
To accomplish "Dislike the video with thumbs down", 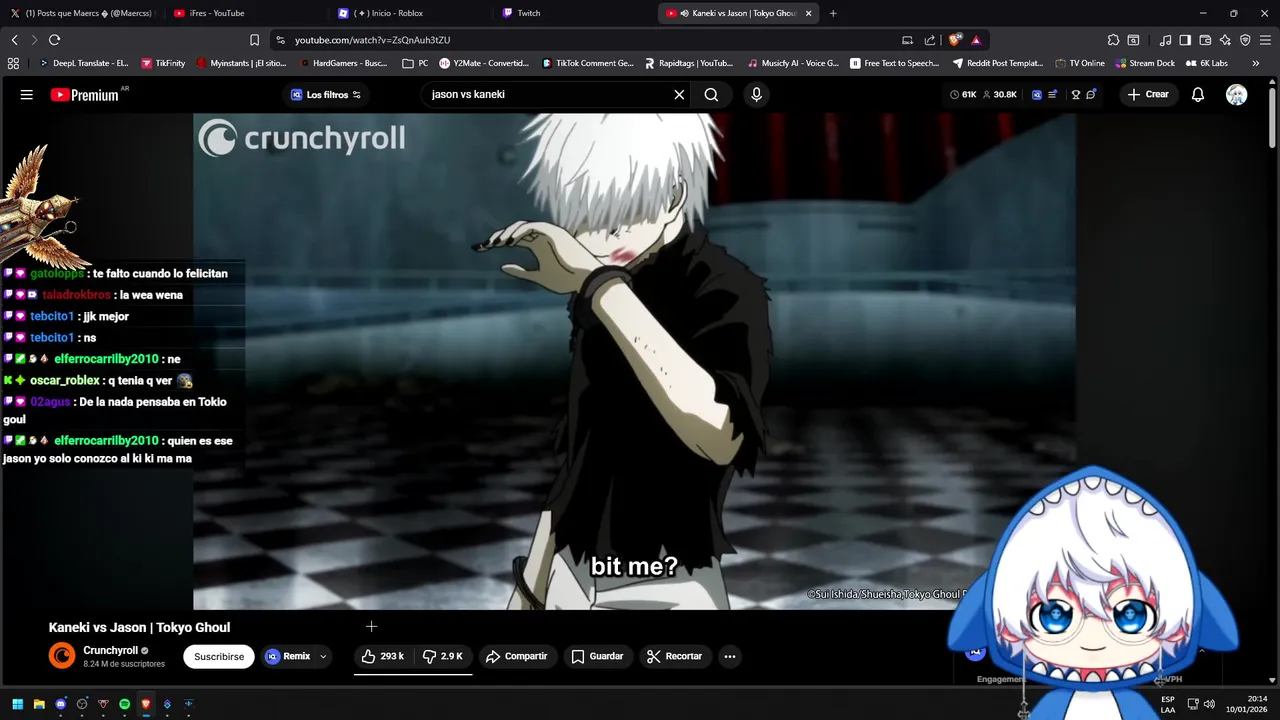I will click(x=442, y=657).
